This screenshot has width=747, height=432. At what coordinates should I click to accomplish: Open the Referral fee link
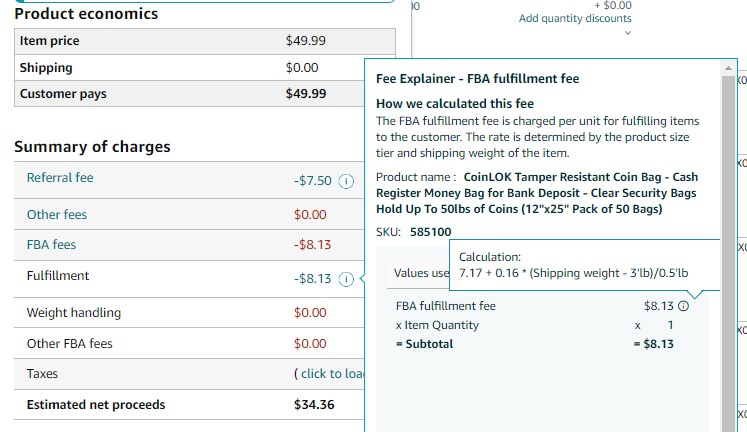[60, 178]
